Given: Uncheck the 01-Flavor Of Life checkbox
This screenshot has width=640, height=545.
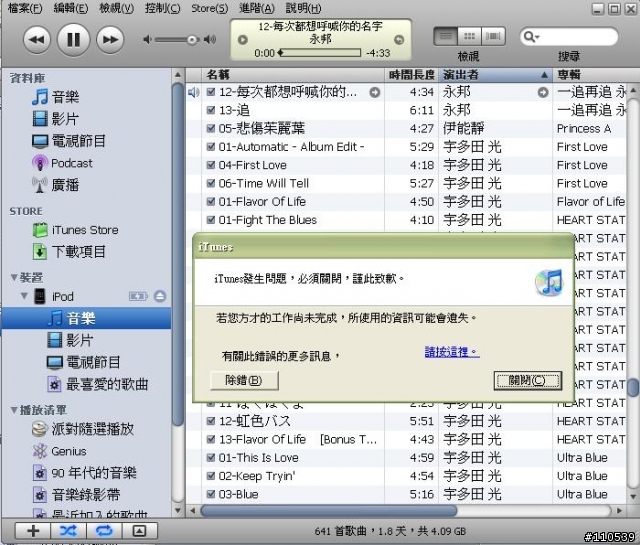Looking at the screenshot, I should coord(211,202).
